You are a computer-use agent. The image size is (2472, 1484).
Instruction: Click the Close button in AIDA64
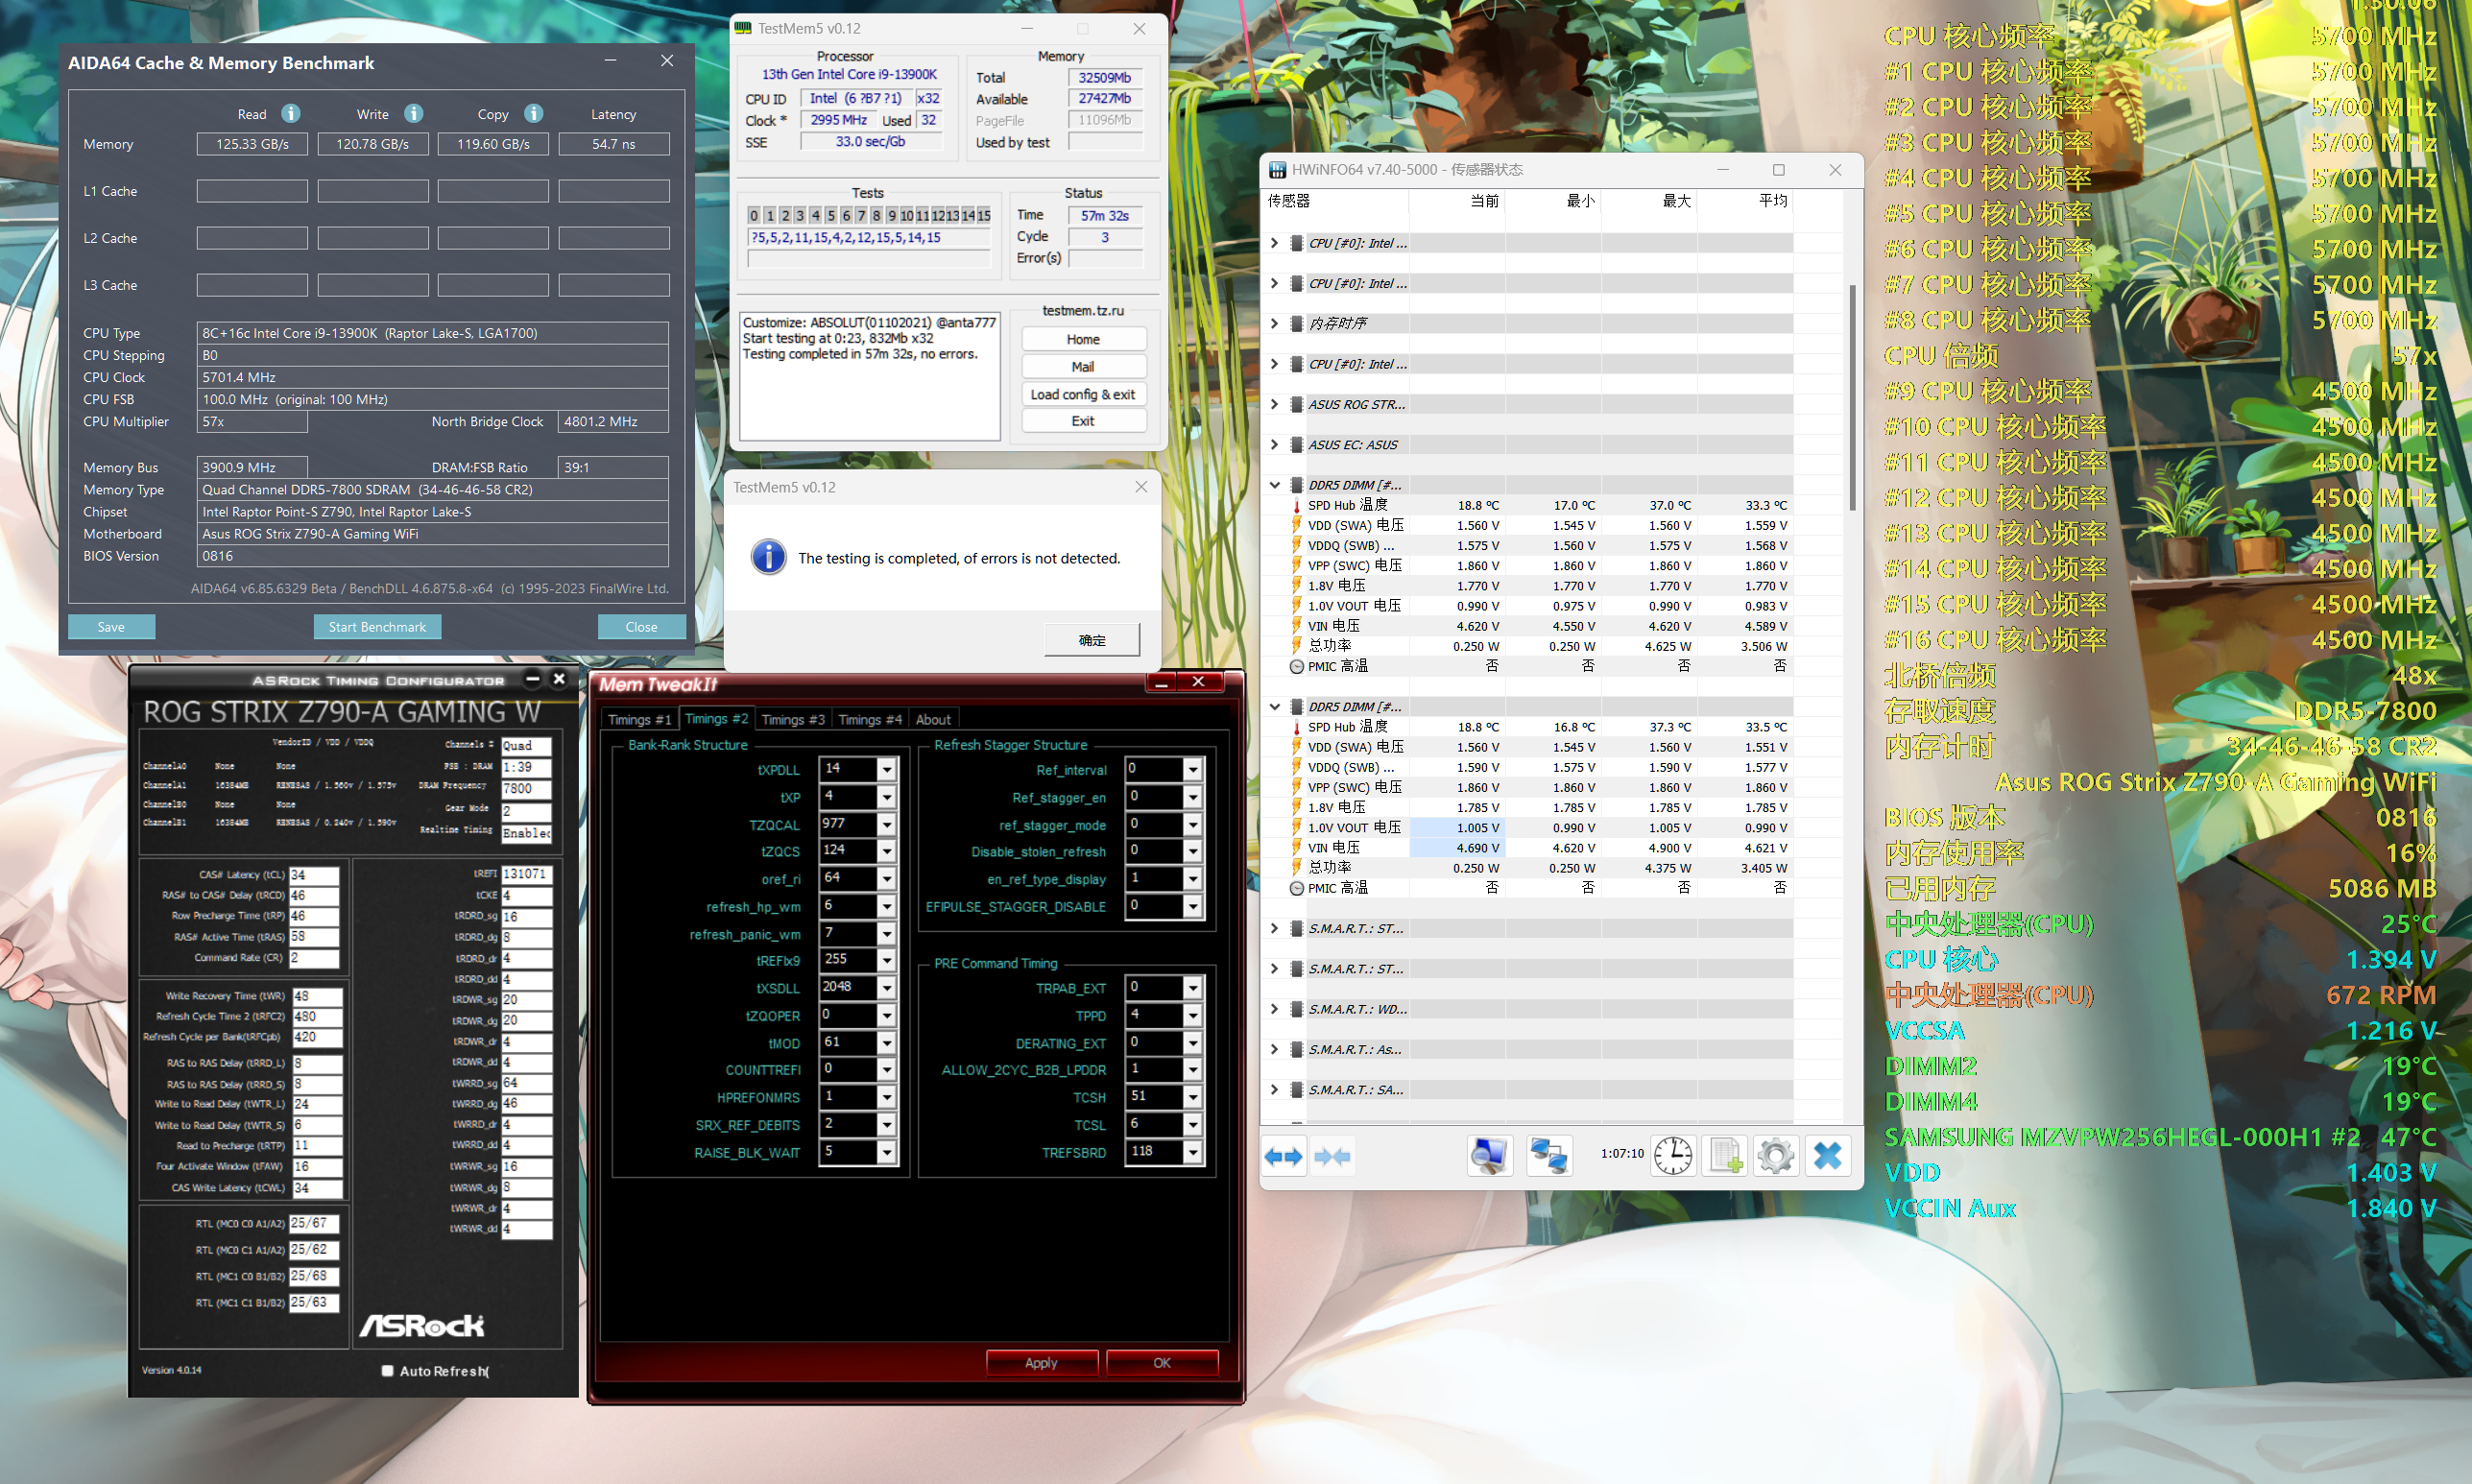(x=641, y=626)
